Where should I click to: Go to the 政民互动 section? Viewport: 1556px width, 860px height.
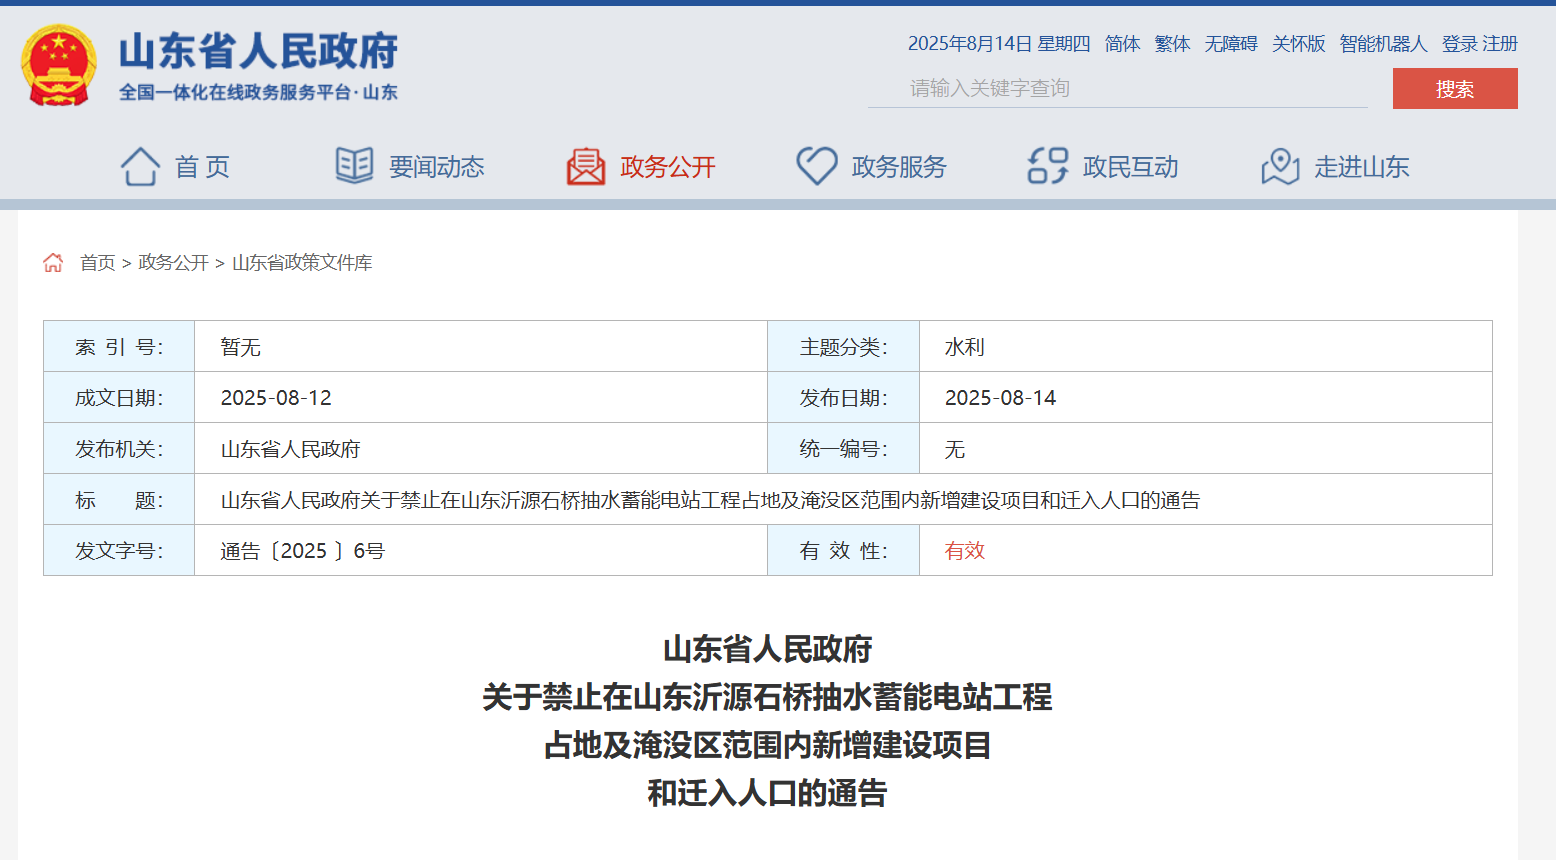coord(1130,167)
